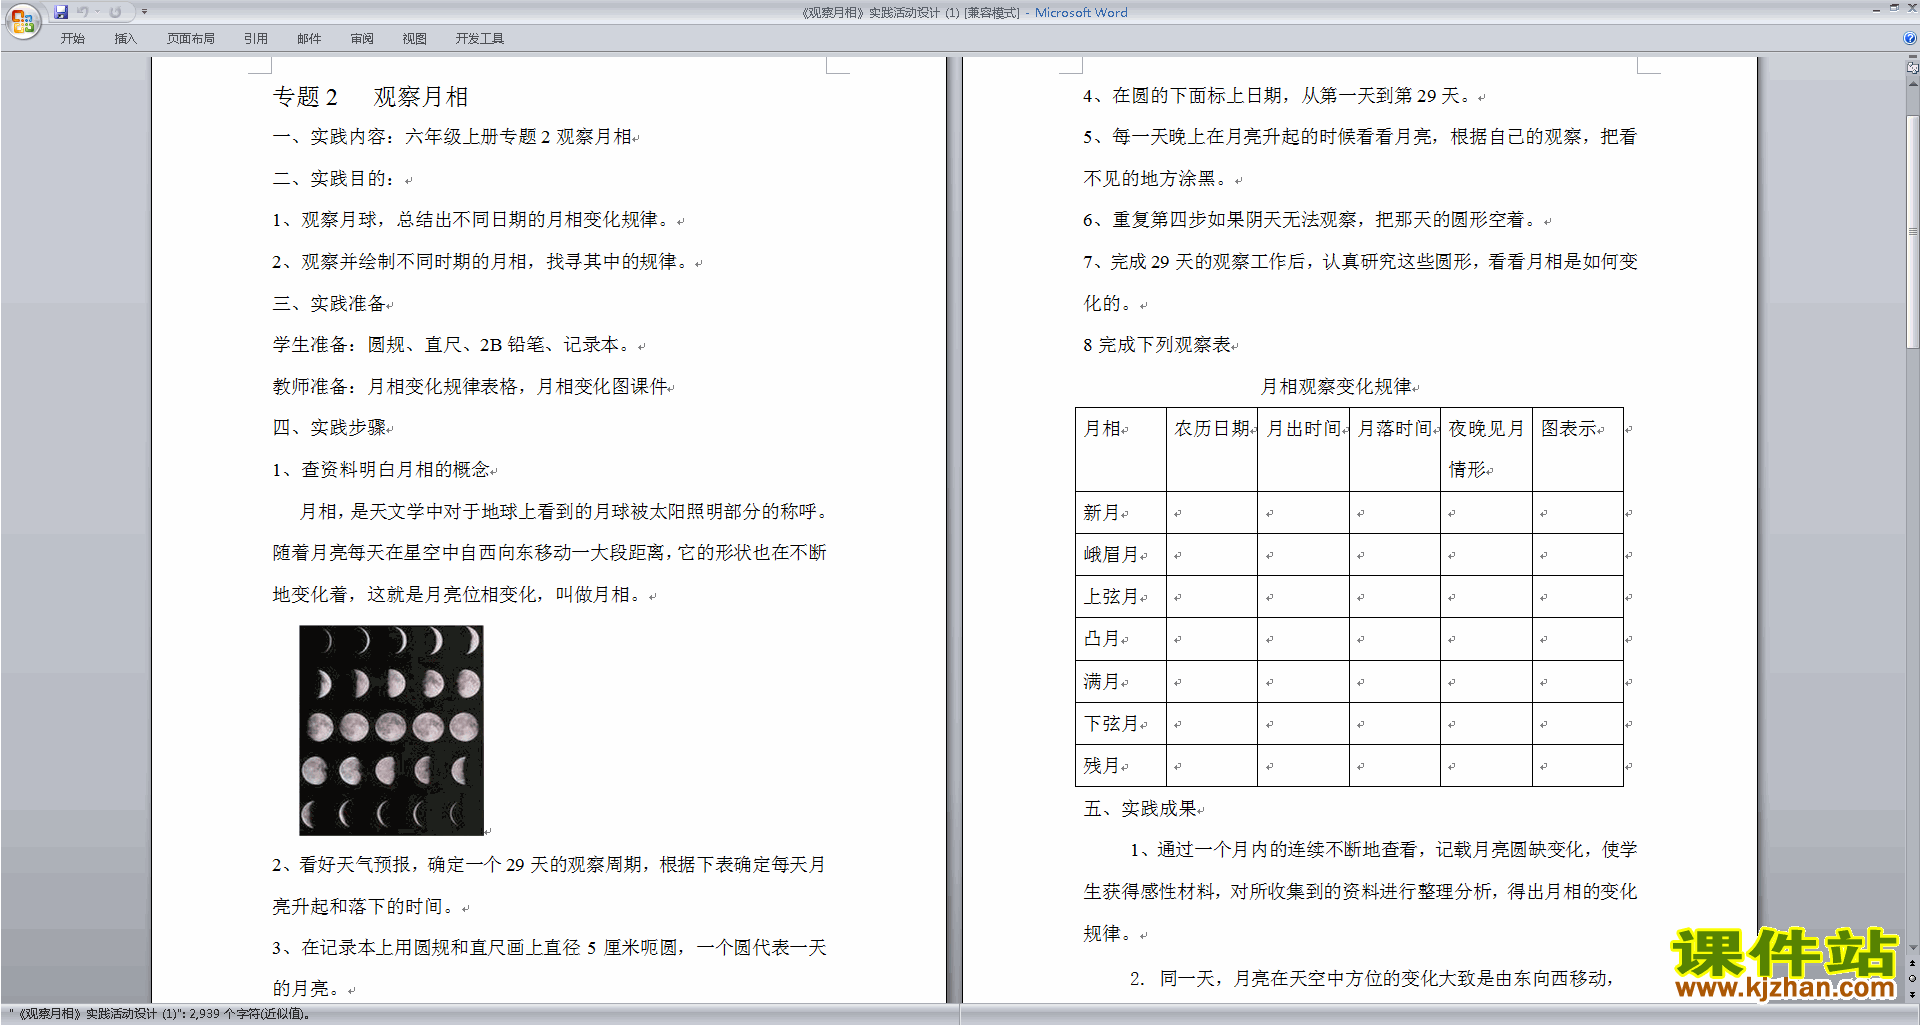The image size is (1920, 1025).
Task: Click the 残月 row label cell
Action: pos(1121,765)
